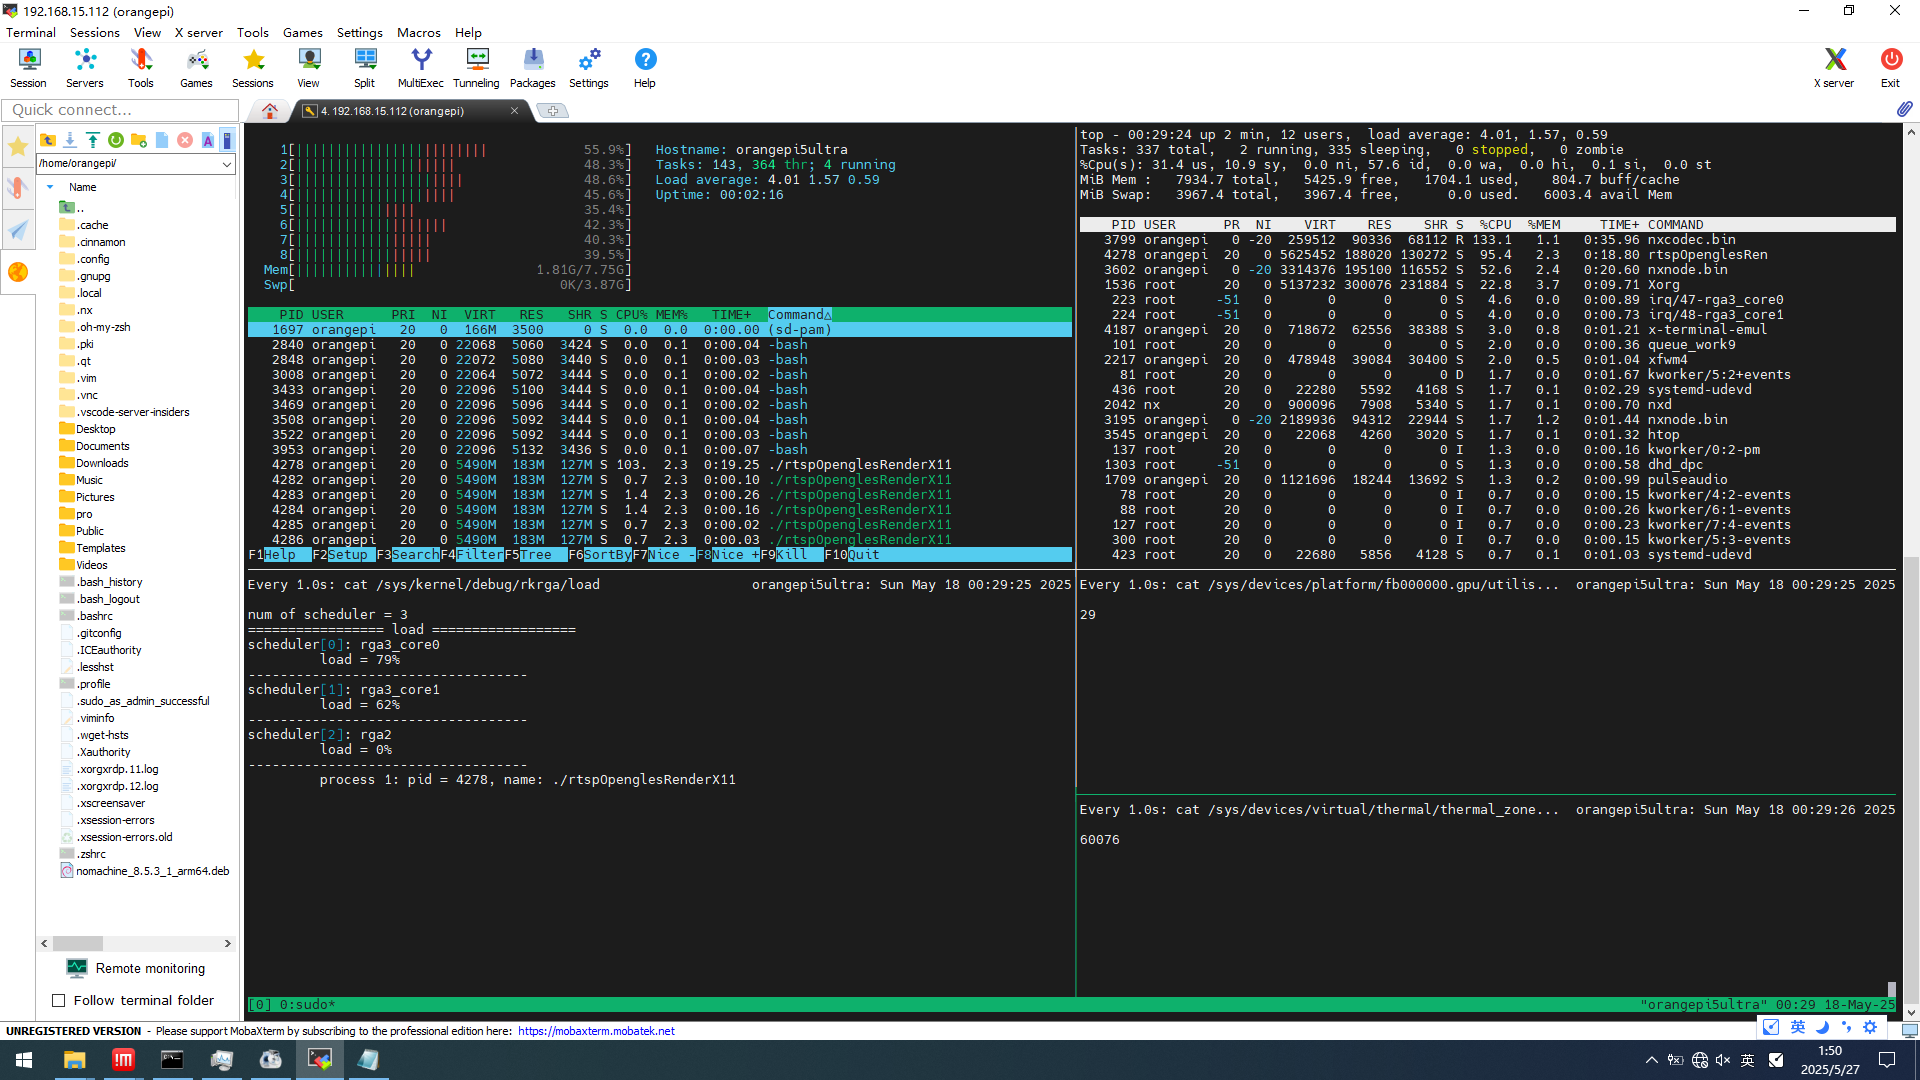Viewport: 1920px width, 1080px height.
Task: Upload file with green arrow icon
Action: (x=92, y=140)
